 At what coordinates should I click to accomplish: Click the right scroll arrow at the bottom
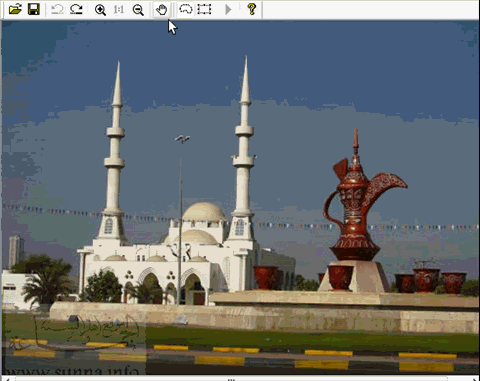click(x=474, y=379)
